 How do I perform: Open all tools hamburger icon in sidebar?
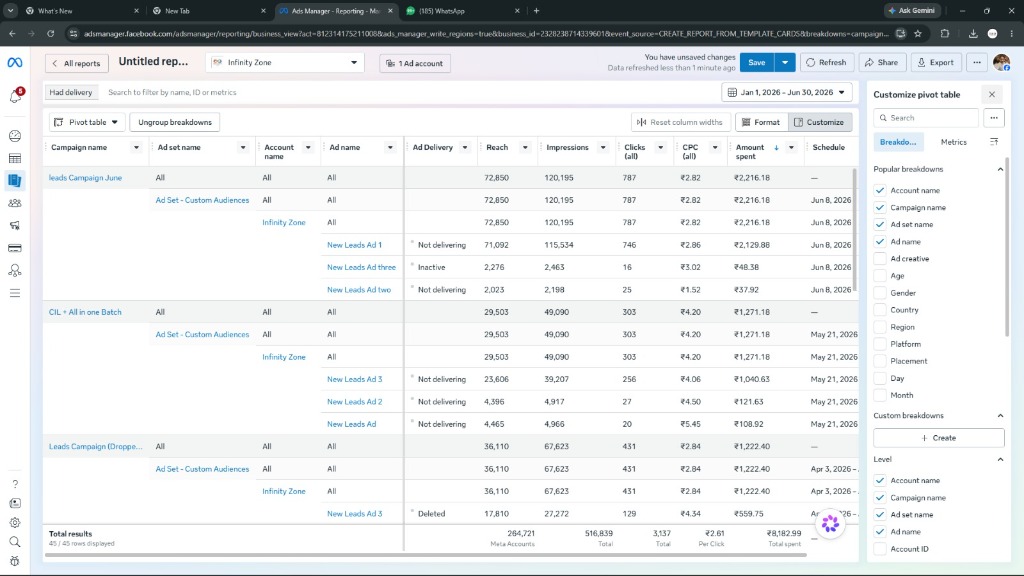pos(15,293)
